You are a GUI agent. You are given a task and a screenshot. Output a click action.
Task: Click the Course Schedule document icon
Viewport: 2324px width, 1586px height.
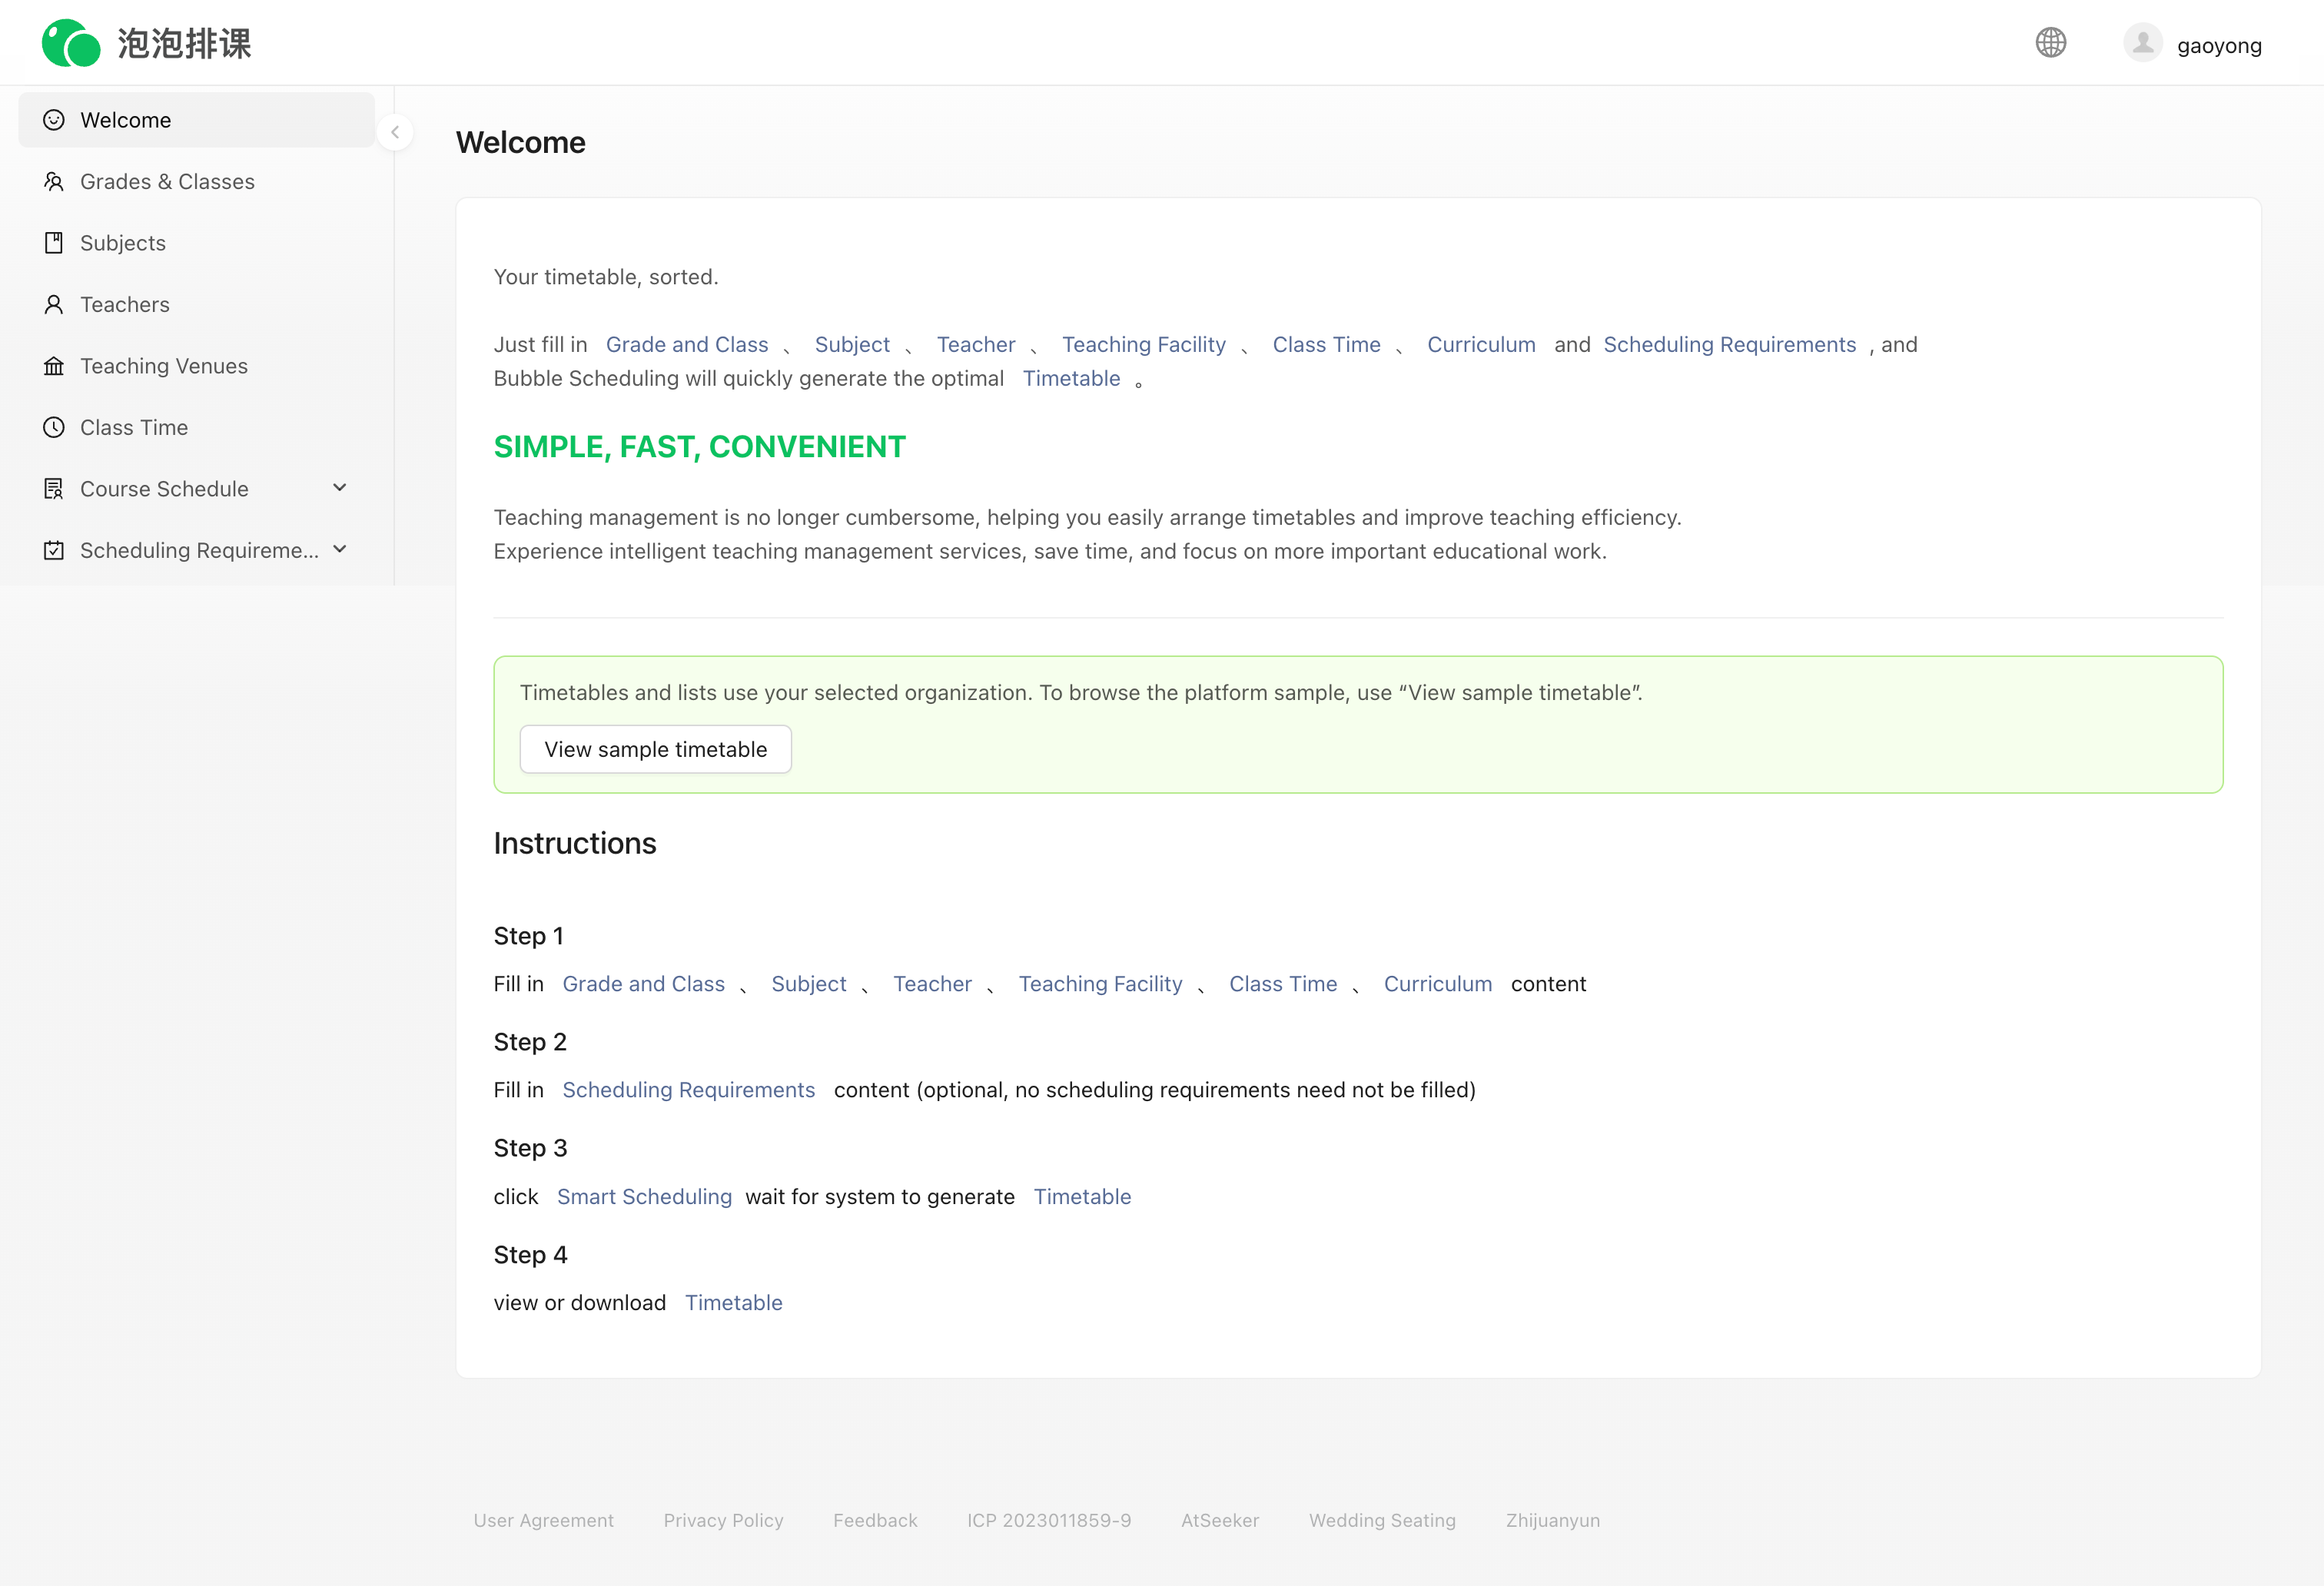(54, 488)
